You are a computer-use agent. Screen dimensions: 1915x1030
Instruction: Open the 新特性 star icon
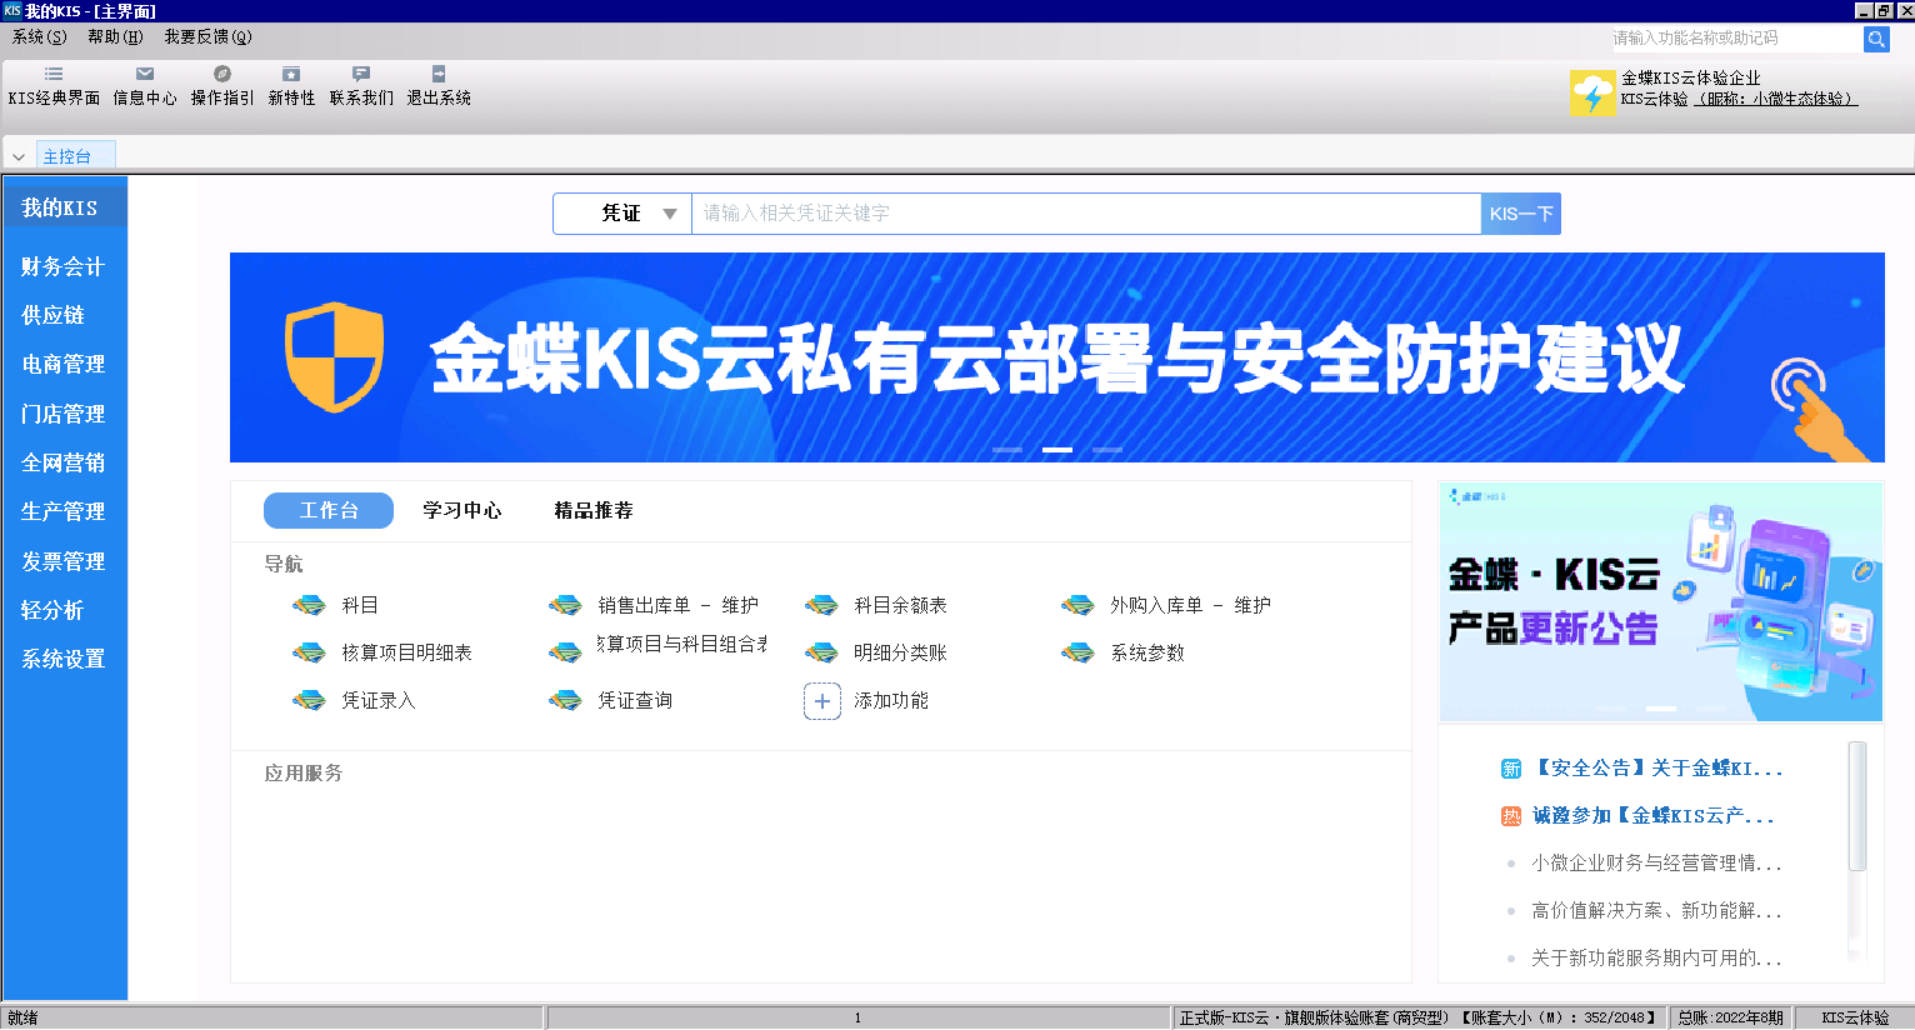[x=291, y=75]
